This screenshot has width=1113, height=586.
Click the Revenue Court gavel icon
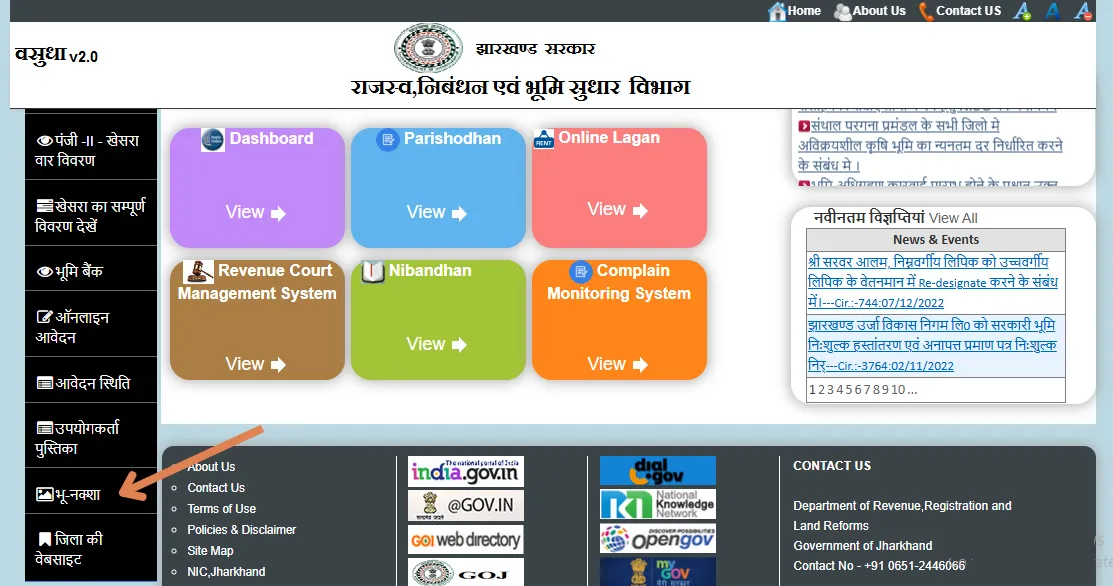(198, 271)
